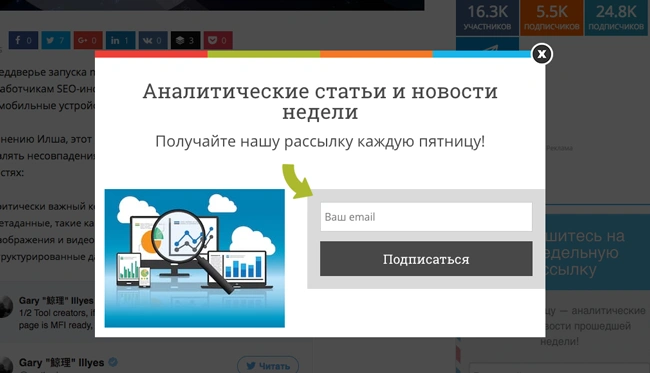Click the Twitter "Читать" follow button
The width and height of the screenshot is (650, 373).
coord(268,366)
